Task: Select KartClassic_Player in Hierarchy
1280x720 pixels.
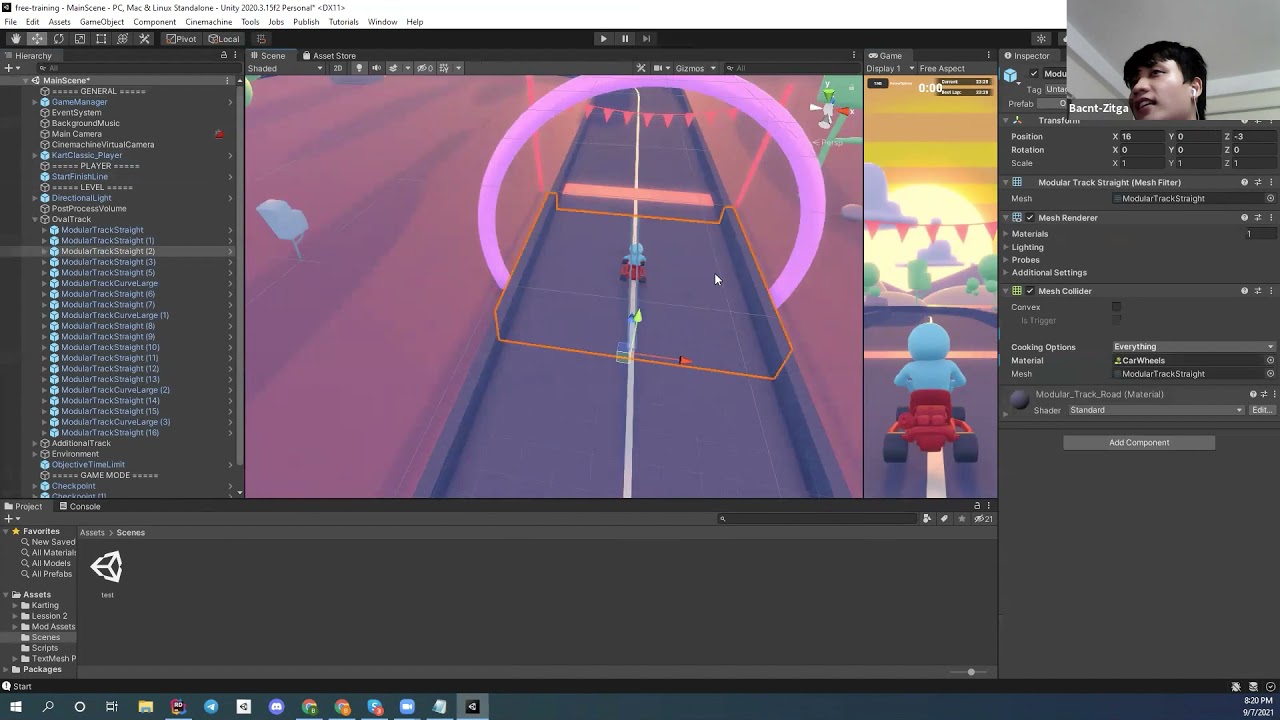Action: (x=86, y=155)
